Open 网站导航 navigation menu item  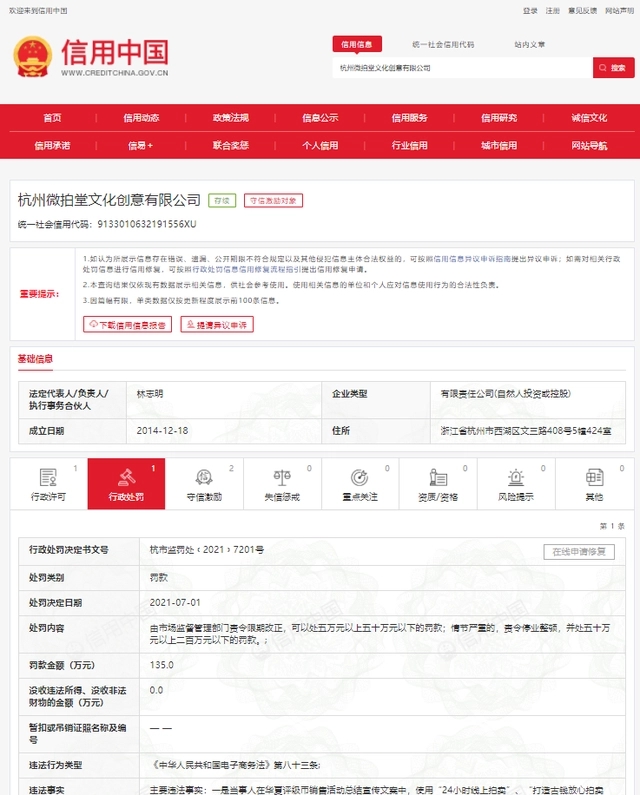pyautogui.click(x=589, y=146)
